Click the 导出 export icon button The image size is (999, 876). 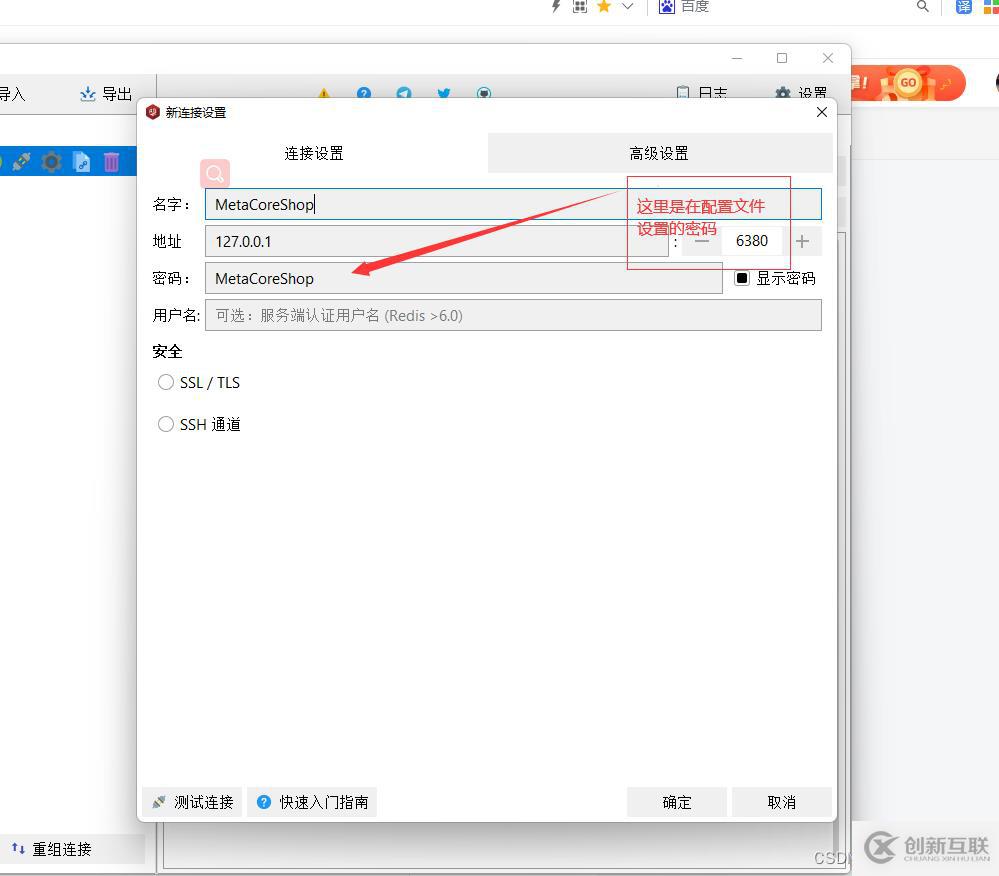click(106, 94)
